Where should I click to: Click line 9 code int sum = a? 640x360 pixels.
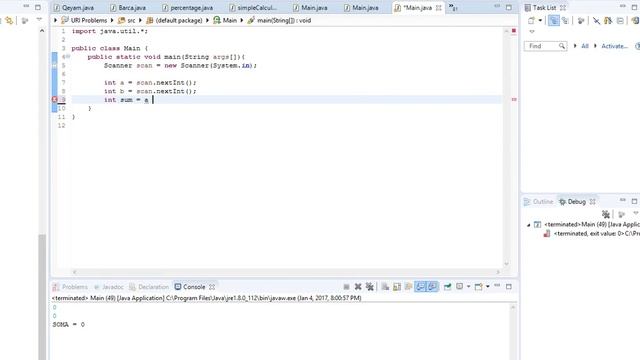126,100
